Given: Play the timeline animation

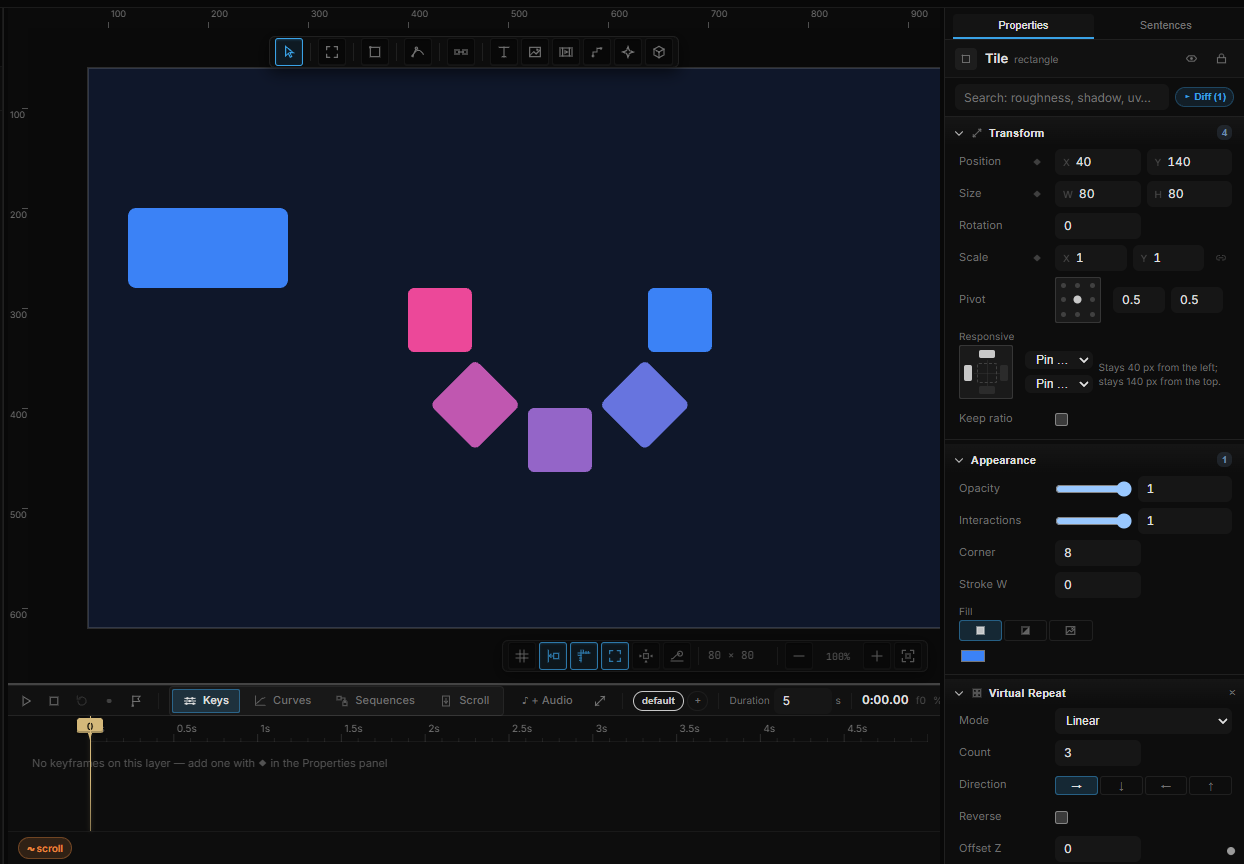Looking at the screenshot, I should 27,701.
